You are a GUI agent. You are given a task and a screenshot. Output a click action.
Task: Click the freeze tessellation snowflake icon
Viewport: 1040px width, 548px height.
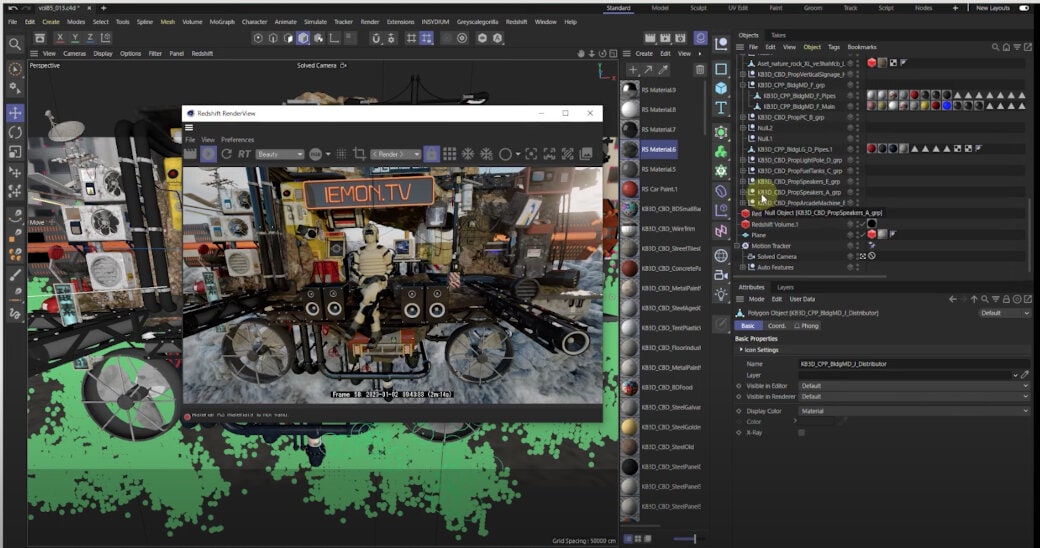[468, 154]
